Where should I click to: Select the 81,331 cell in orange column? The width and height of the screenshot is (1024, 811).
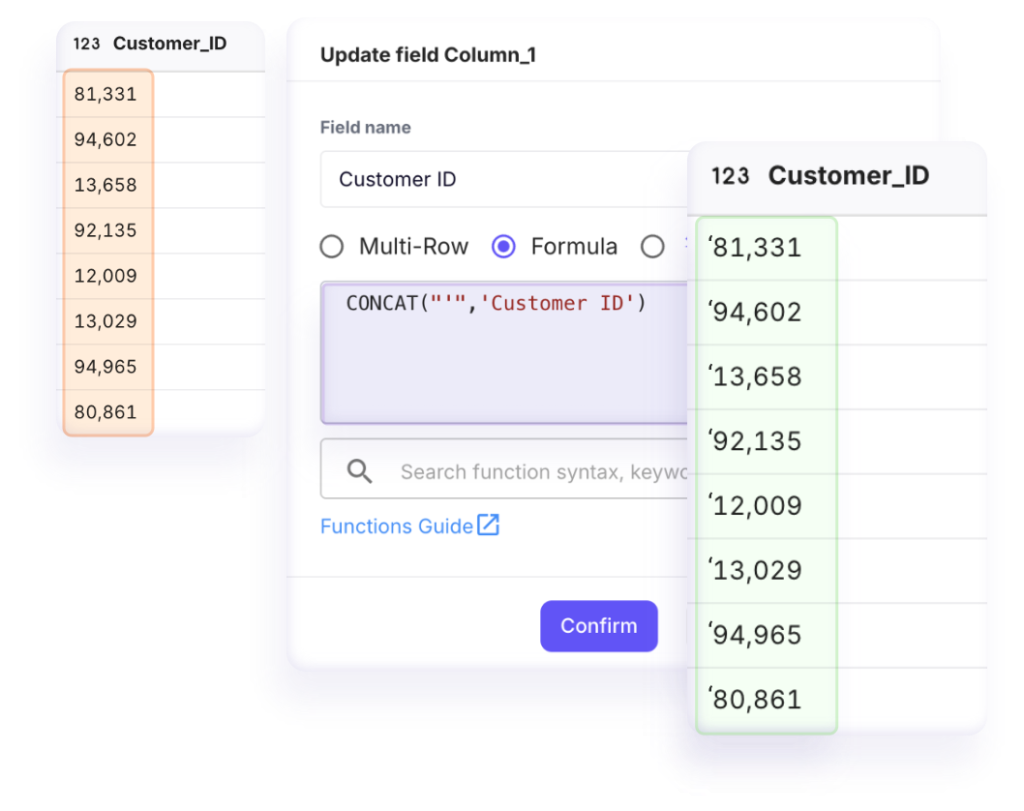click(x=108, y=94)
